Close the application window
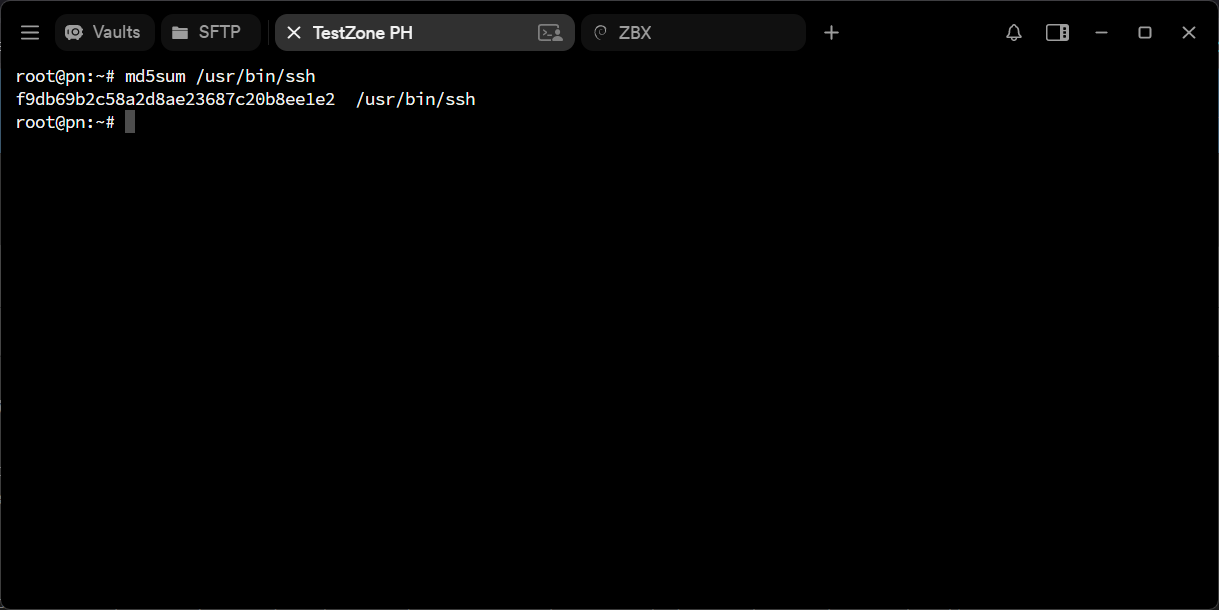The height and width of the screenshot is (610, 1219). click(1189, 33)
